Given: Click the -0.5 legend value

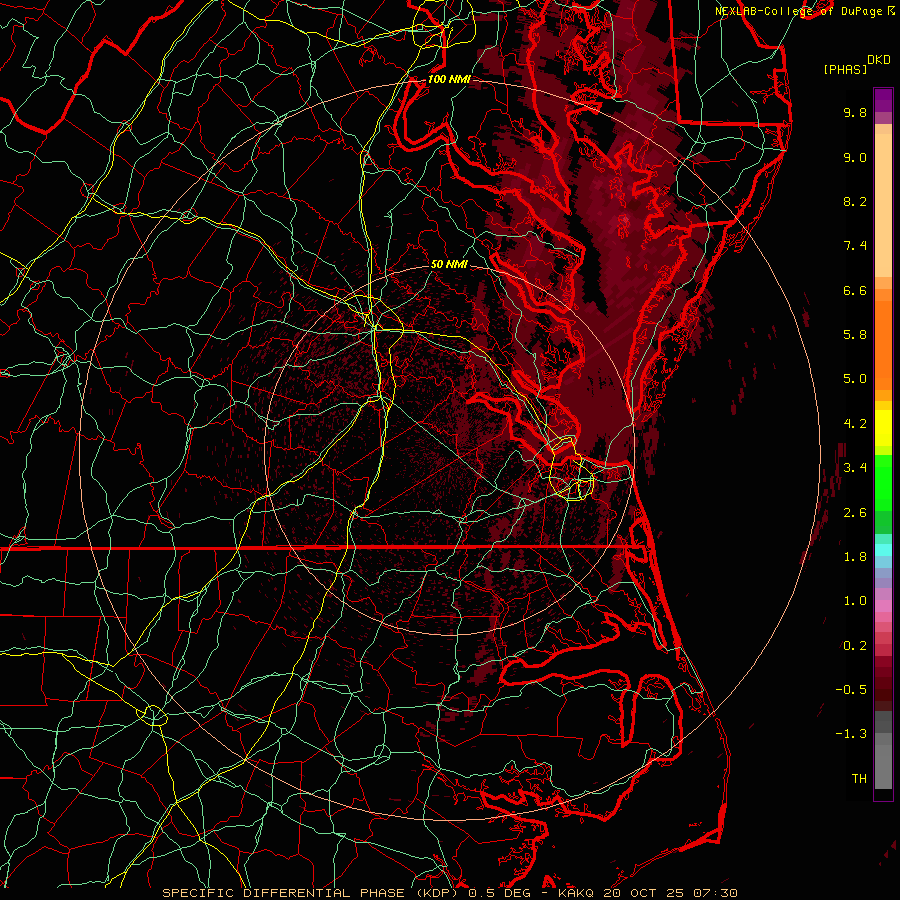Looking at the screenshot, I should (x=851, y=690).
